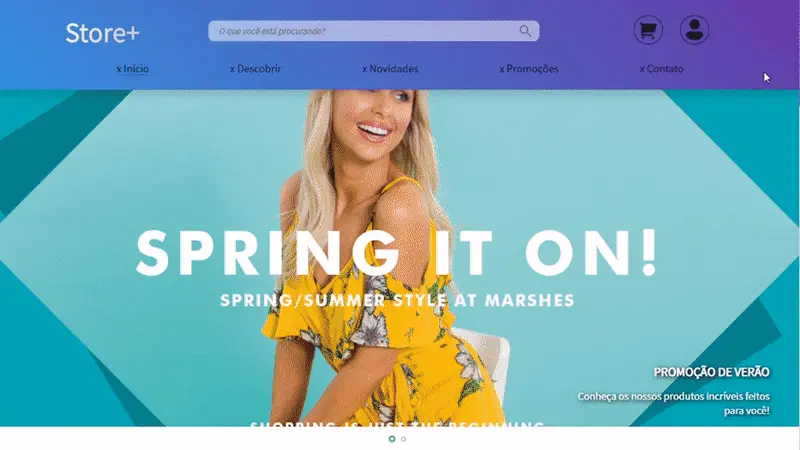This screenshot has width=800, height=450.
Task: Select the second carousel dot indicator
Action: (x=404, y=439)
